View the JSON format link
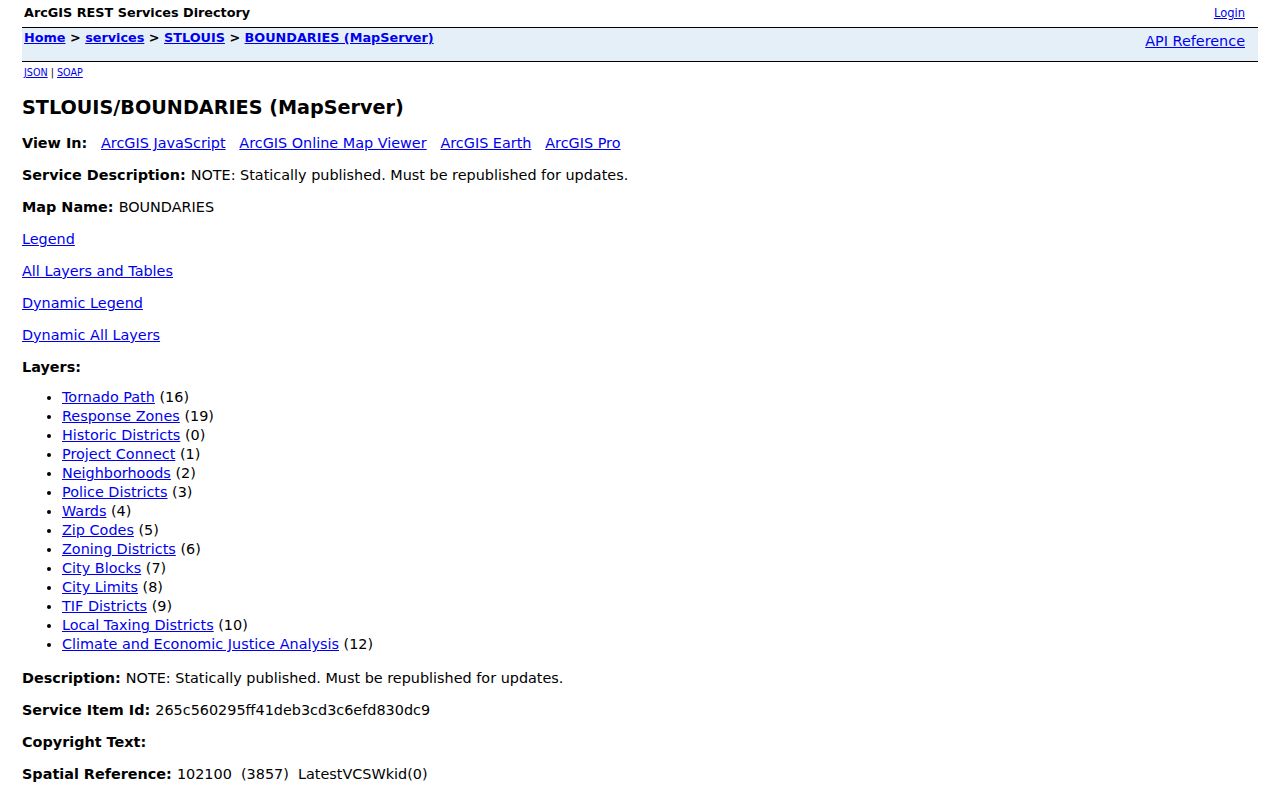This screenshot has width=1280, height=800. 35,72
